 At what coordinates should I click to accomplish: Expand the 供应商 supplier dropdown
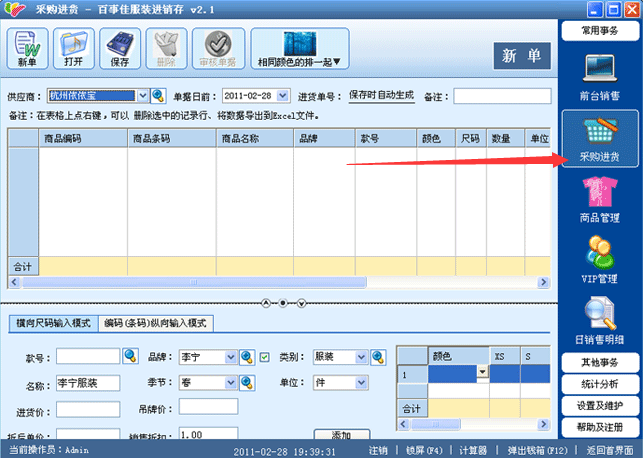click(142, 96)
